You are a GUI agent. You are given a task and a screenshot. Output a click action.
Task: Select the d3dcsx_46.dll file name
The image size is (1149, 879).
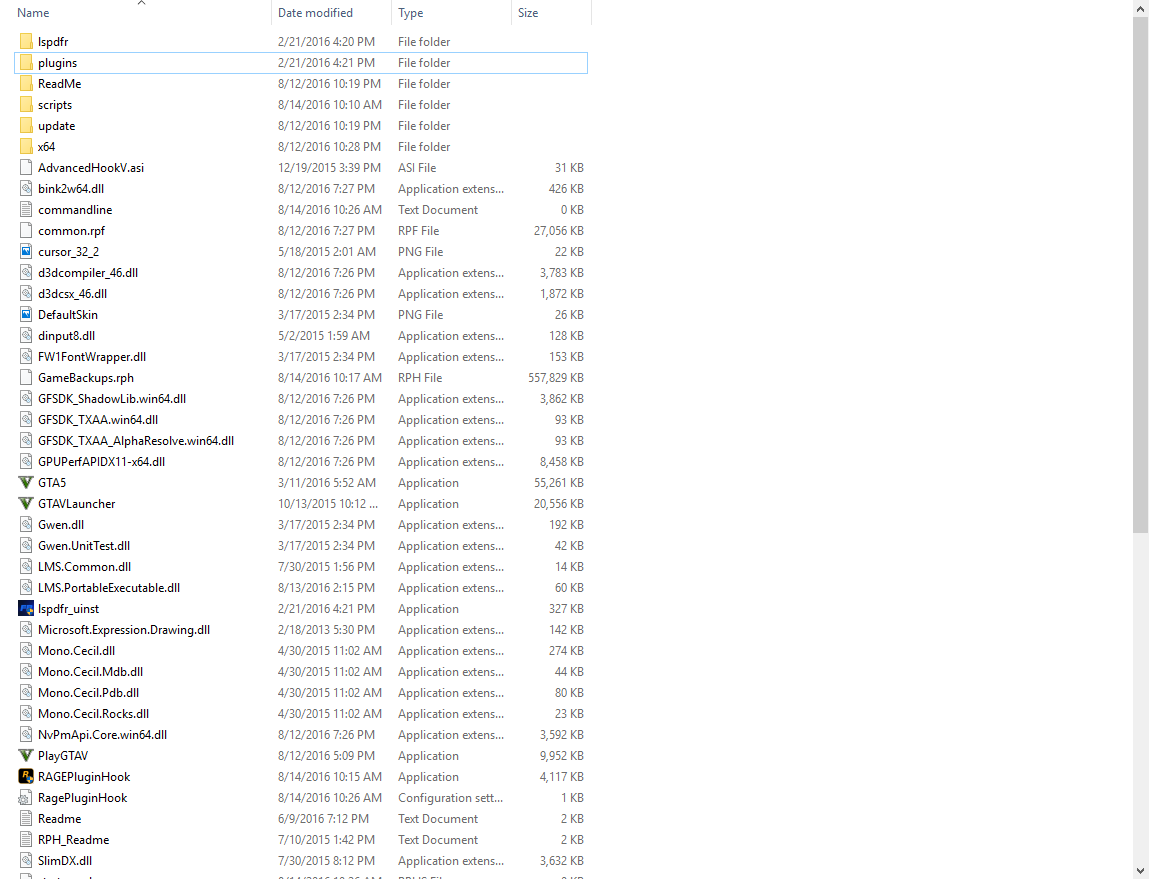[73, 294]
